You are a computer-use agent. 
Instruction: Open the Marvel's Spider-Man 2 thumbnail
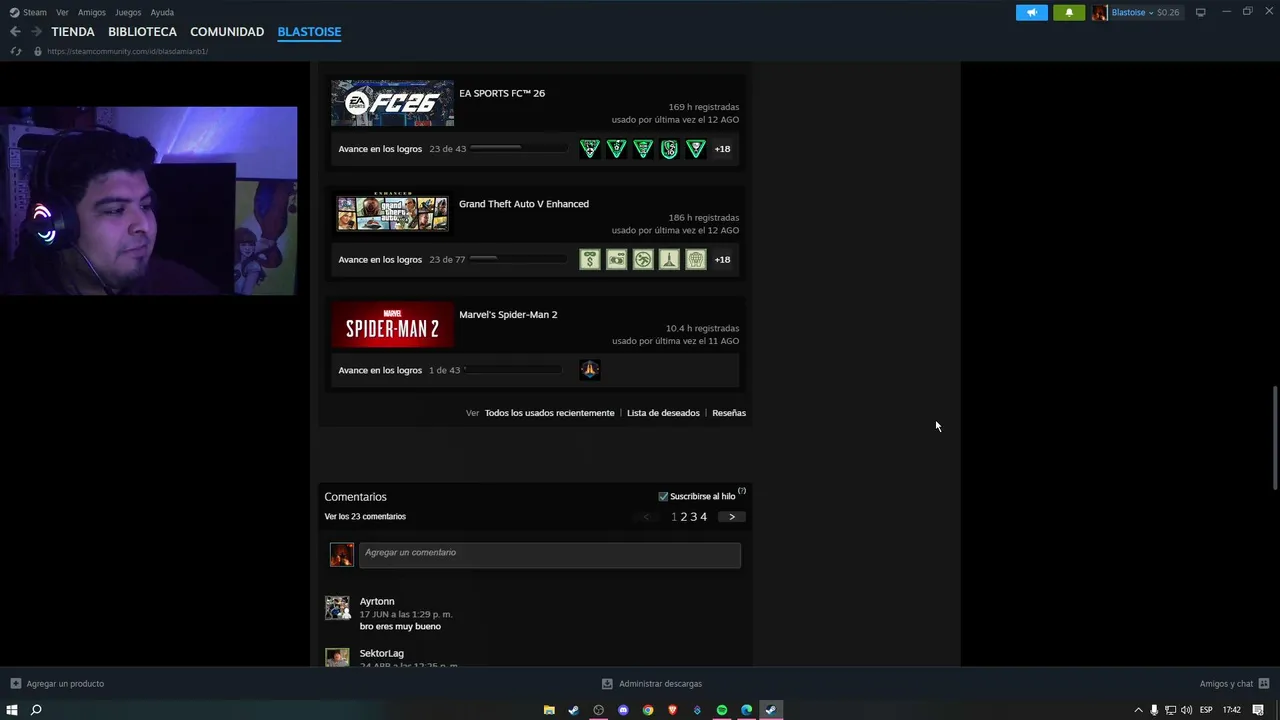pos(392,324)
